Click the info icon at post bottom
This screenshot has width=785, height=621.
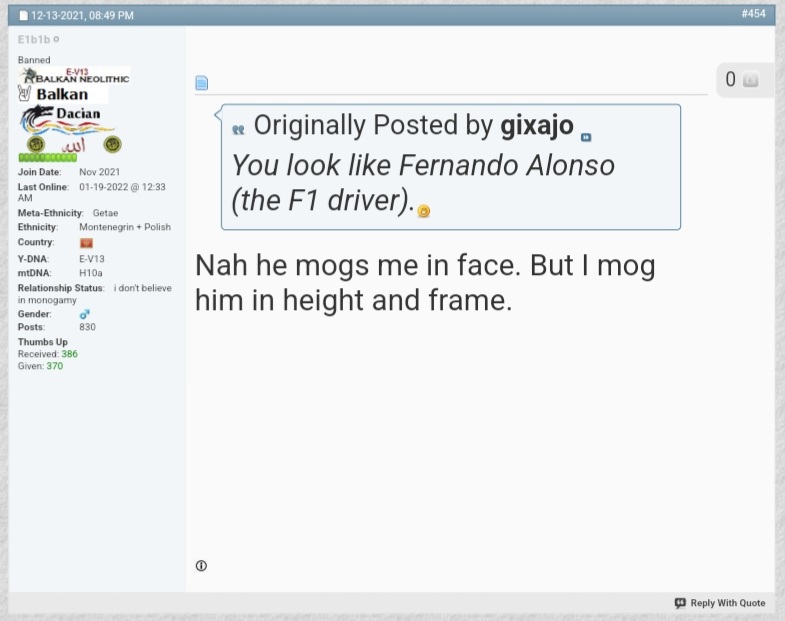(201, 565)
